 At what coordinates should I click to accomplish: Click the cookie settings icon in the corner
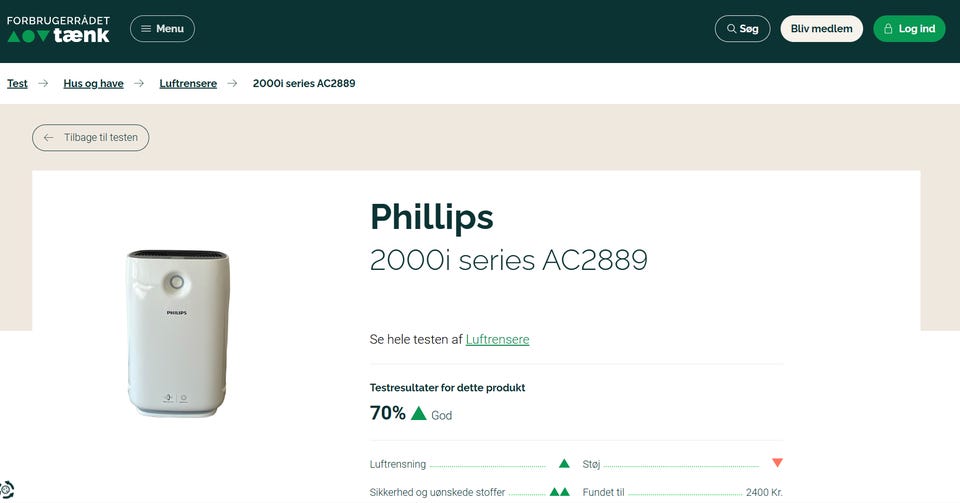pyautogui.click(x=7, y=490)
